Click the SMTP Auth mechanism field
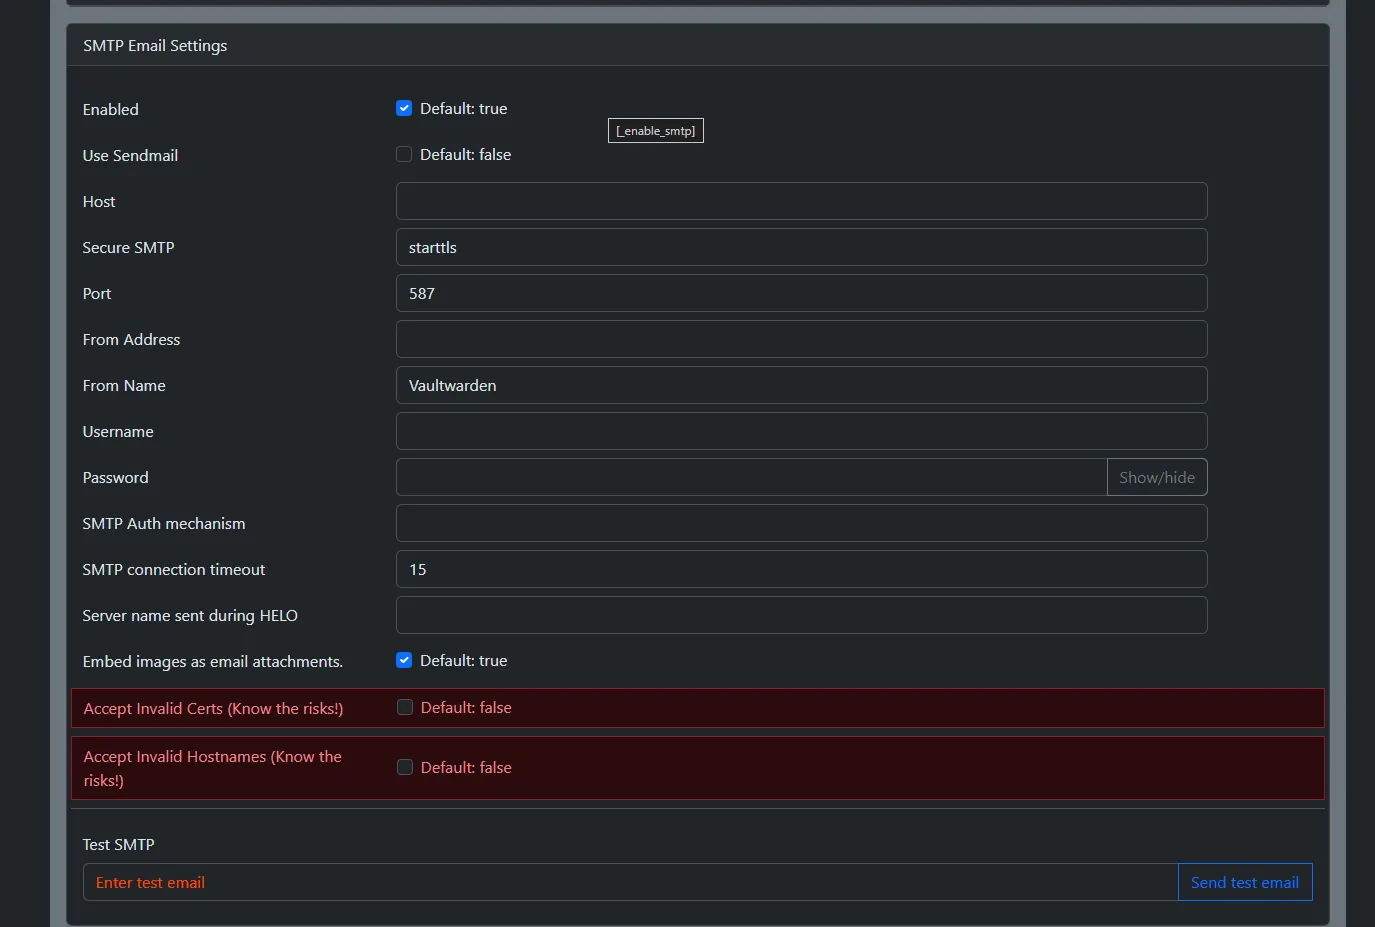This screenshot has width=1375, height=927. click(x=801, y=523)
